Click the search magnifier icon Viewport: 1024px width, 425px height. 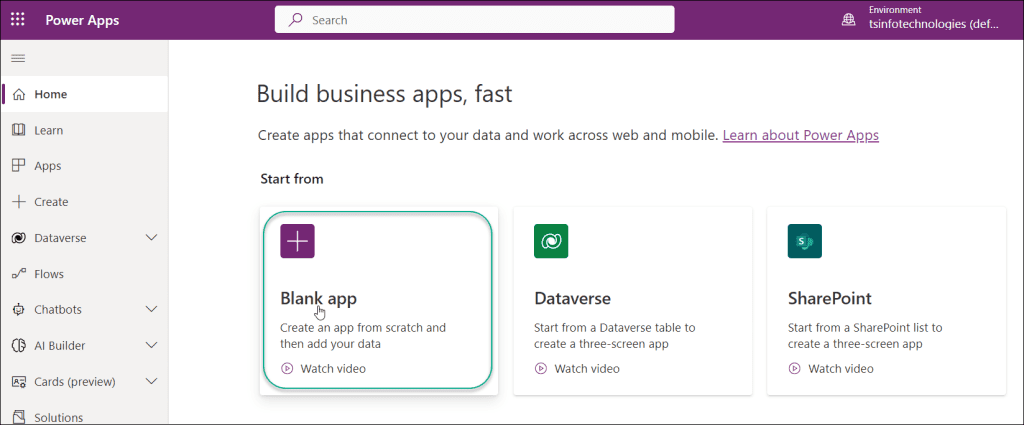[x=296, y=20]
